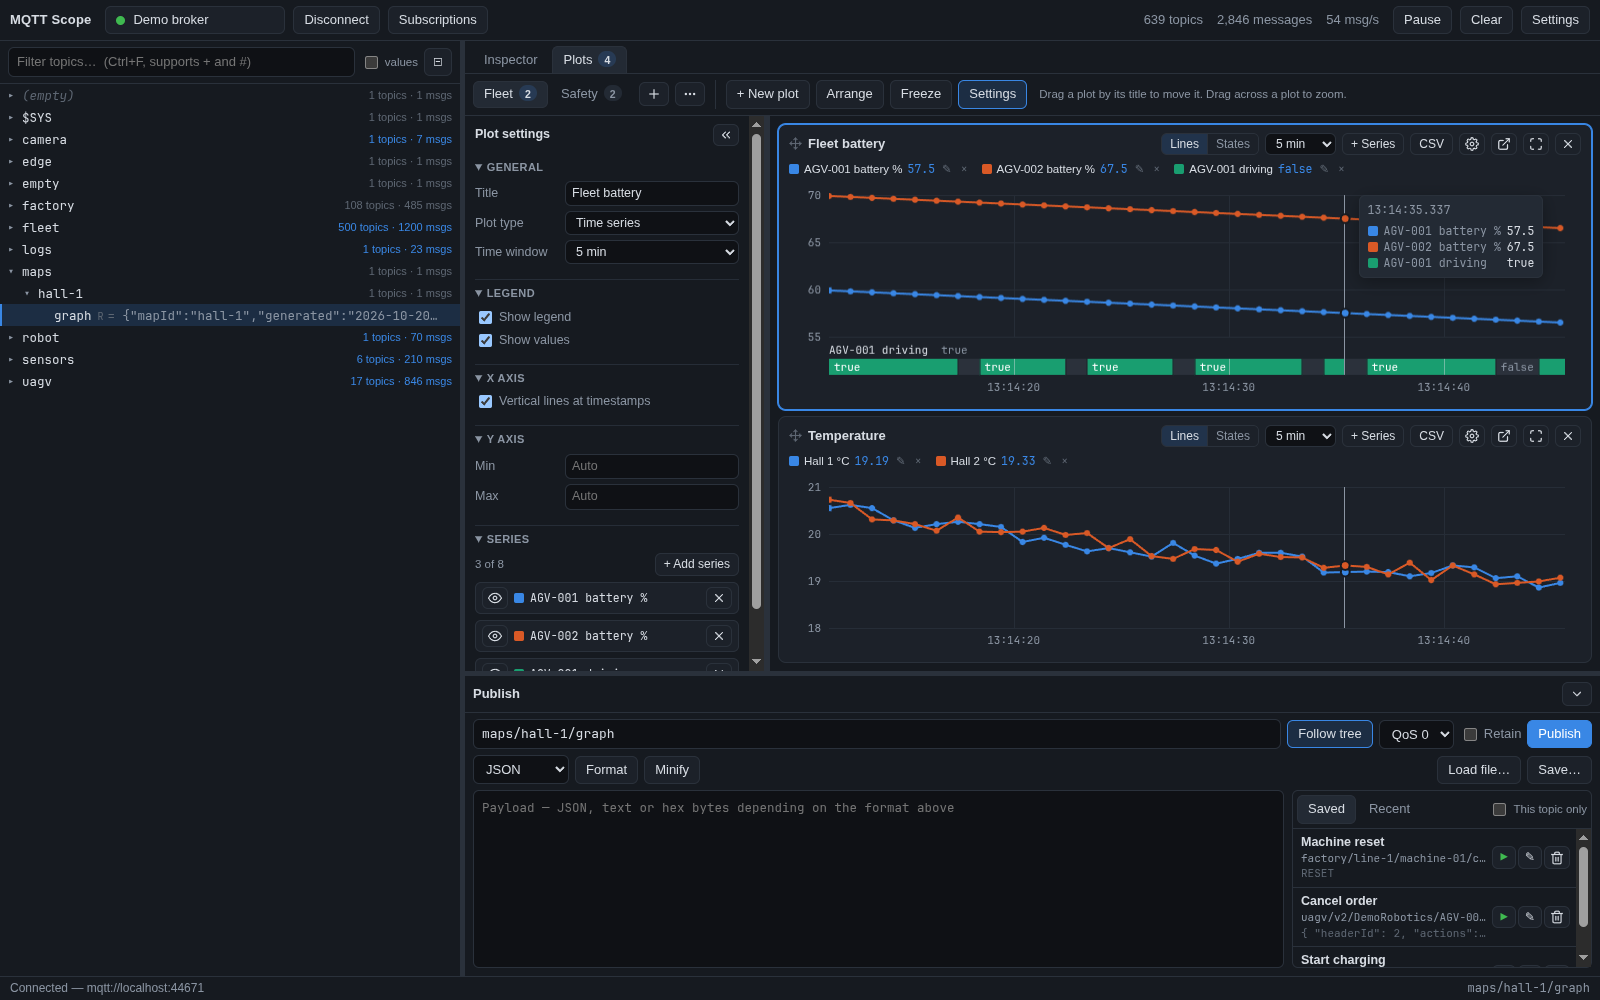1600x1000 pixels.
Task: Edit AGV-001 battery % legend pencil
Action: pos(947,169)
